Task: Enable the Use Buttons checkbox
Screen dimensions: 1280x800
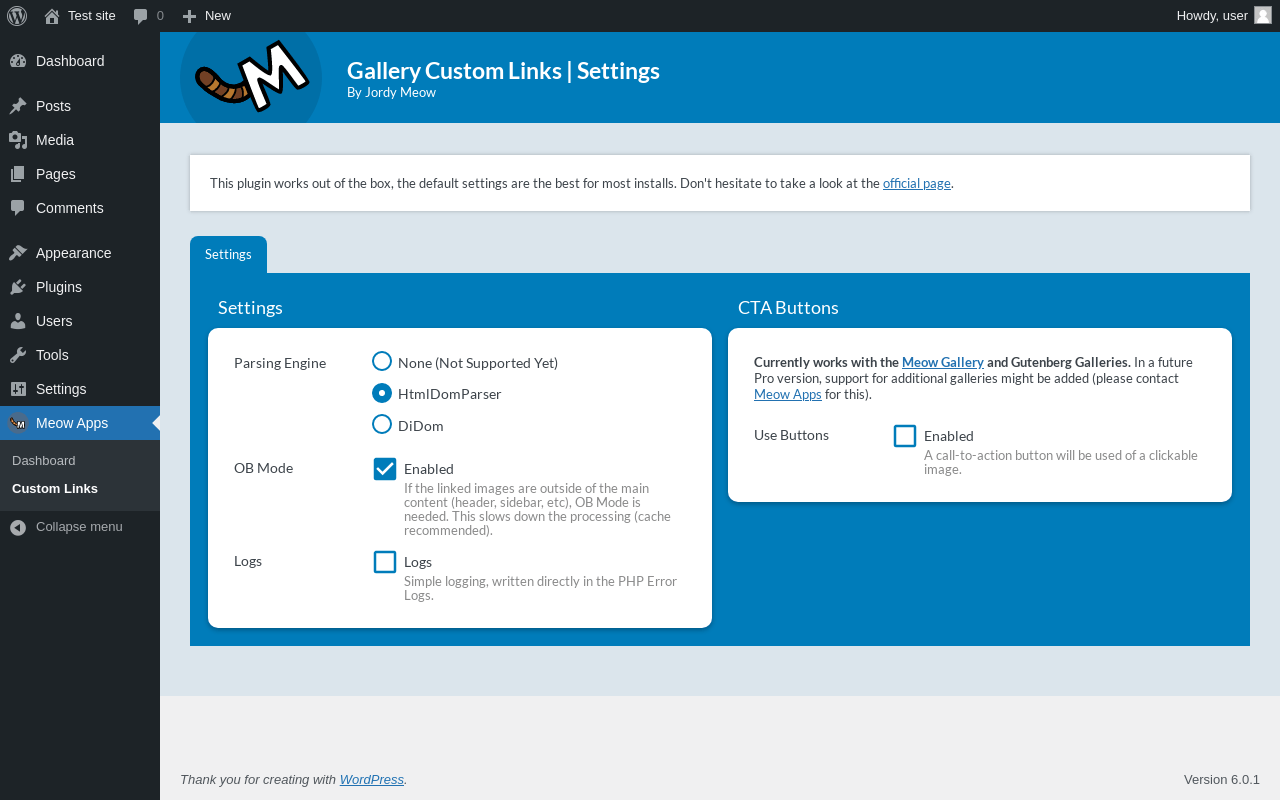Action: click(x=905, y=436)
